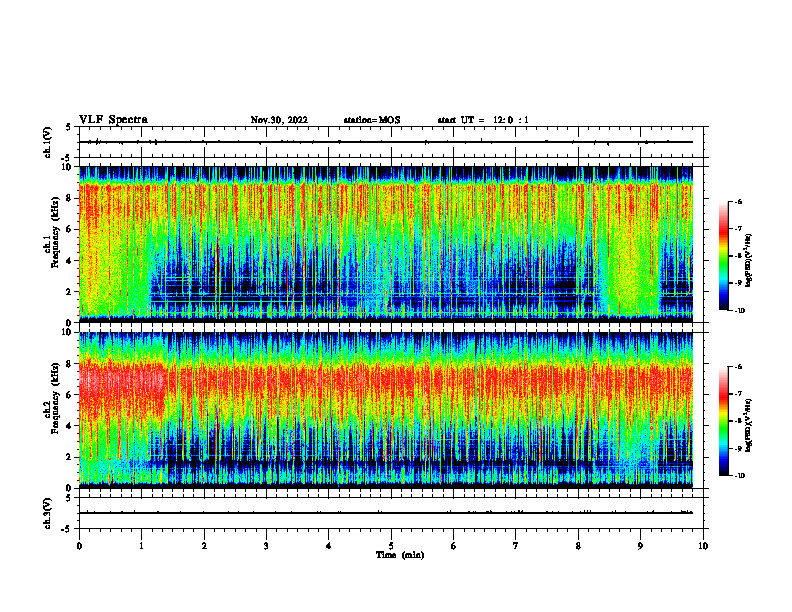
Task: Click the "-6" top label of ch.1 colorbar
Action: (738, 201)
